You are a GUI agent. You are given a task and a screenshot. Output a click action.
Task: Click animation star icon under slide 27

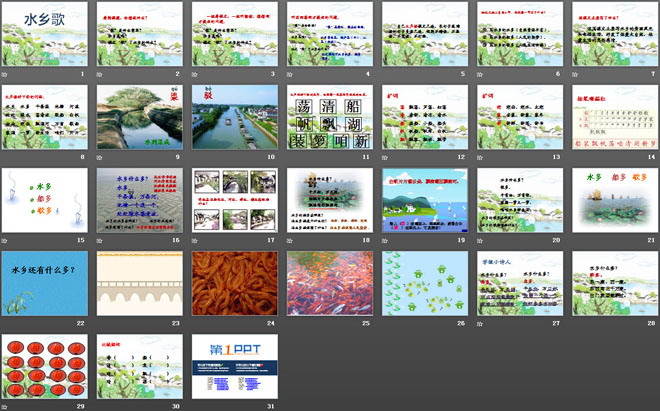(480, 324)
